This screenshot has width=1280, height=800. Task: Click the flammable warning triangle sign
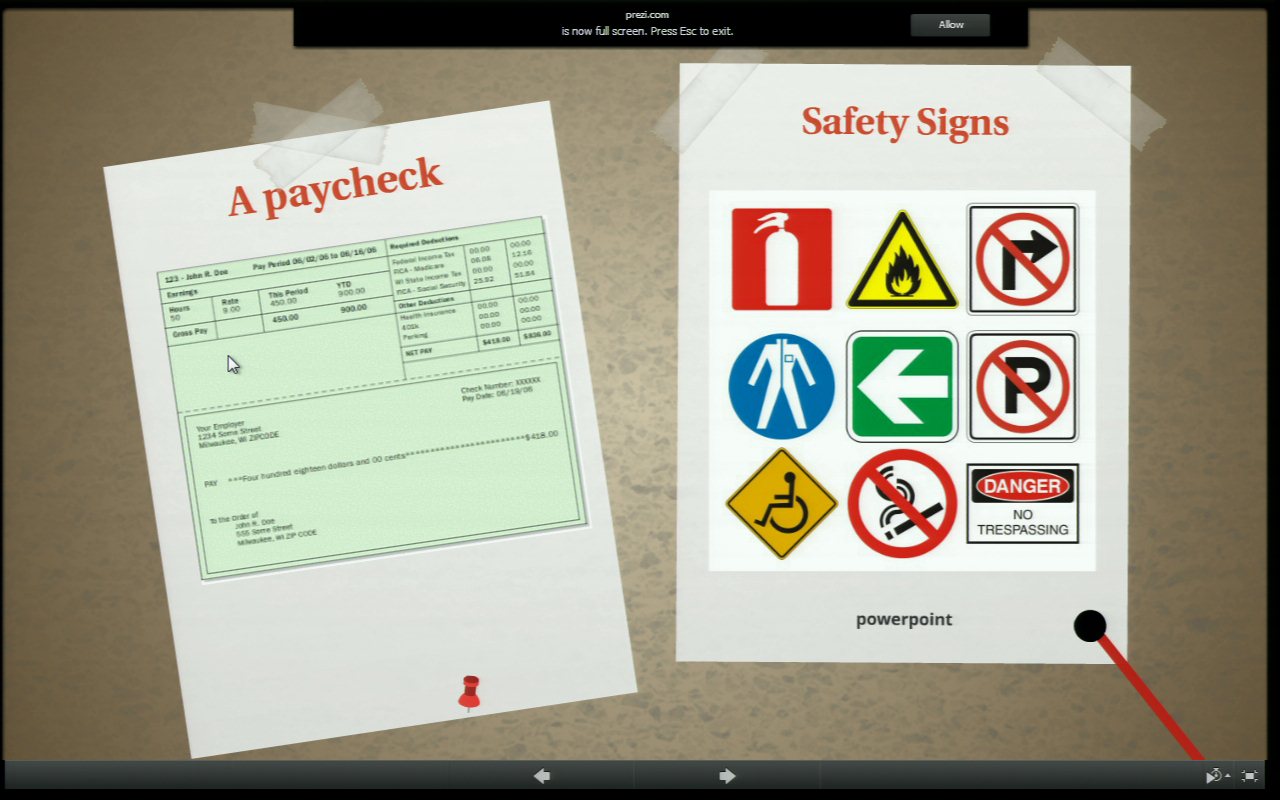(902, 261)
